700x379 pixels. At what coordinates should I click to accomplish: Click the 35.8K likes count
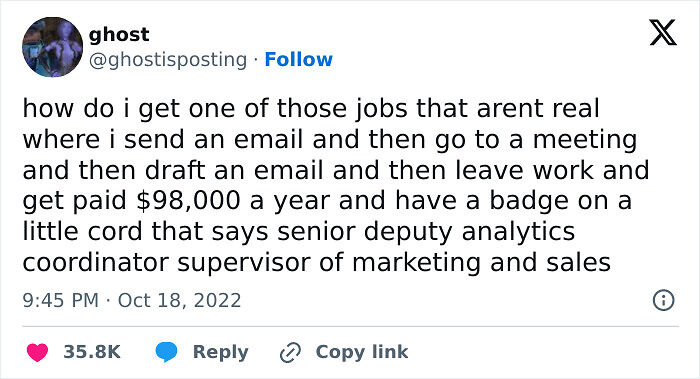(x=92, y=352)
